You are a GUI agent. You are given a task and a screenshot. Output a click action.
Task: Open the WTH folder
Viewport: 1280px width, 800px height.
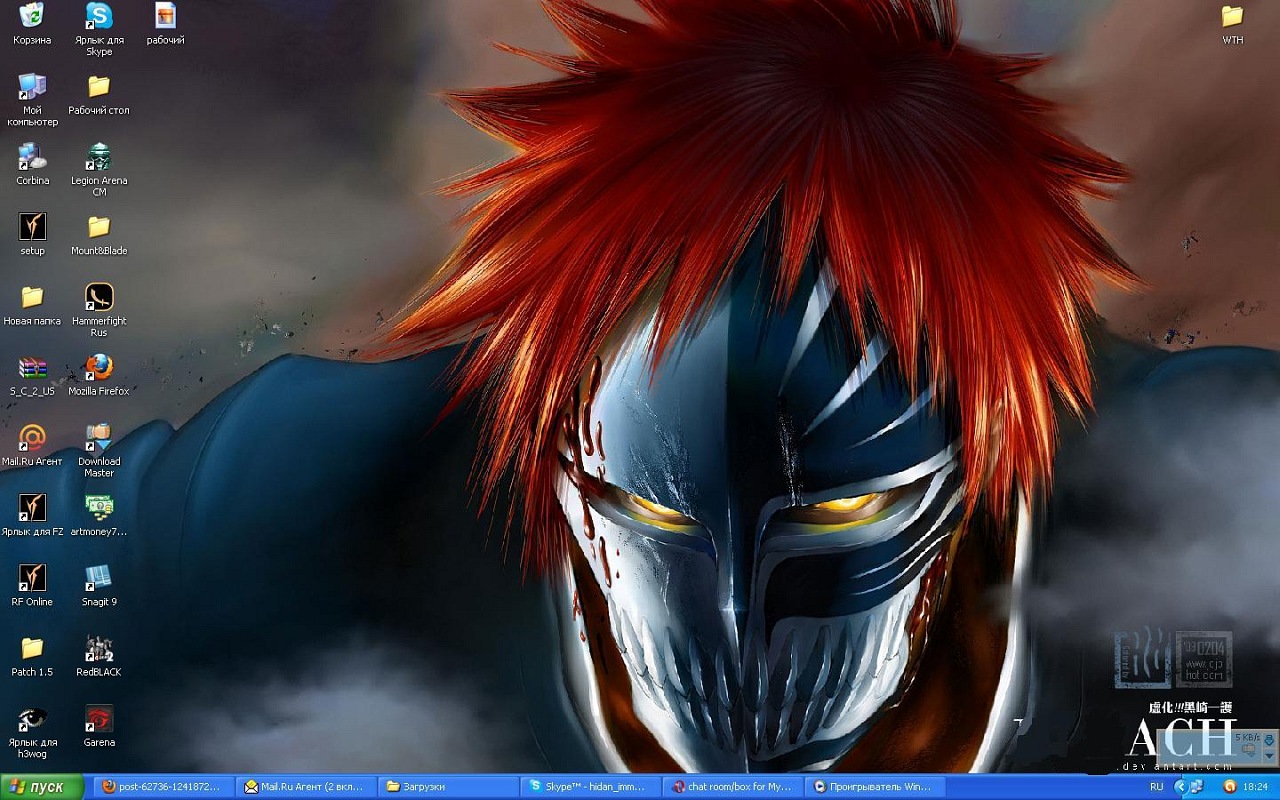pos(1232,17)
